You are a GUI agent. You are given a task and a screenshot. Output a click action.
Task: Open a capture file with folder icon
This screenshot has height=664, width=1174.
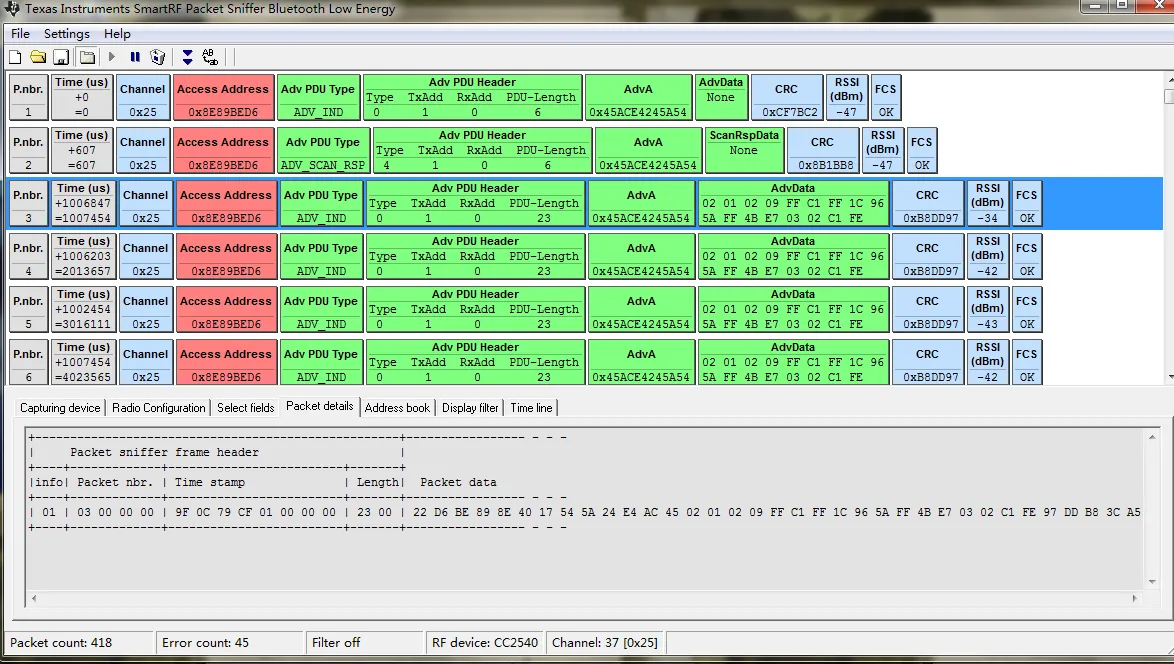38,57
